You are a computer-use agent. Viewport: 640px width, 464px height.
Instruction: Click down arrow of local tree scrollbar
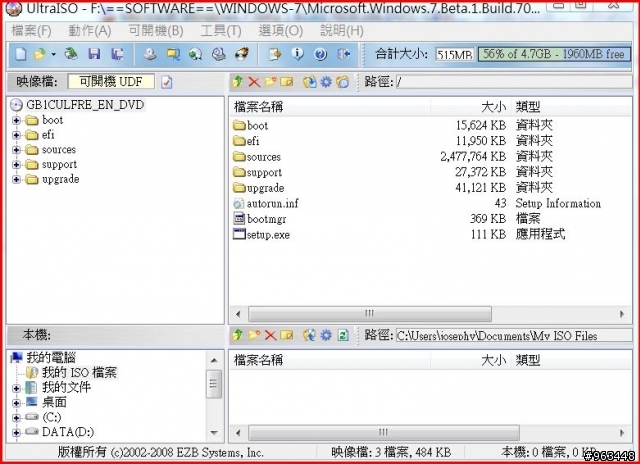pyautogui.click(x=214, y=432)
